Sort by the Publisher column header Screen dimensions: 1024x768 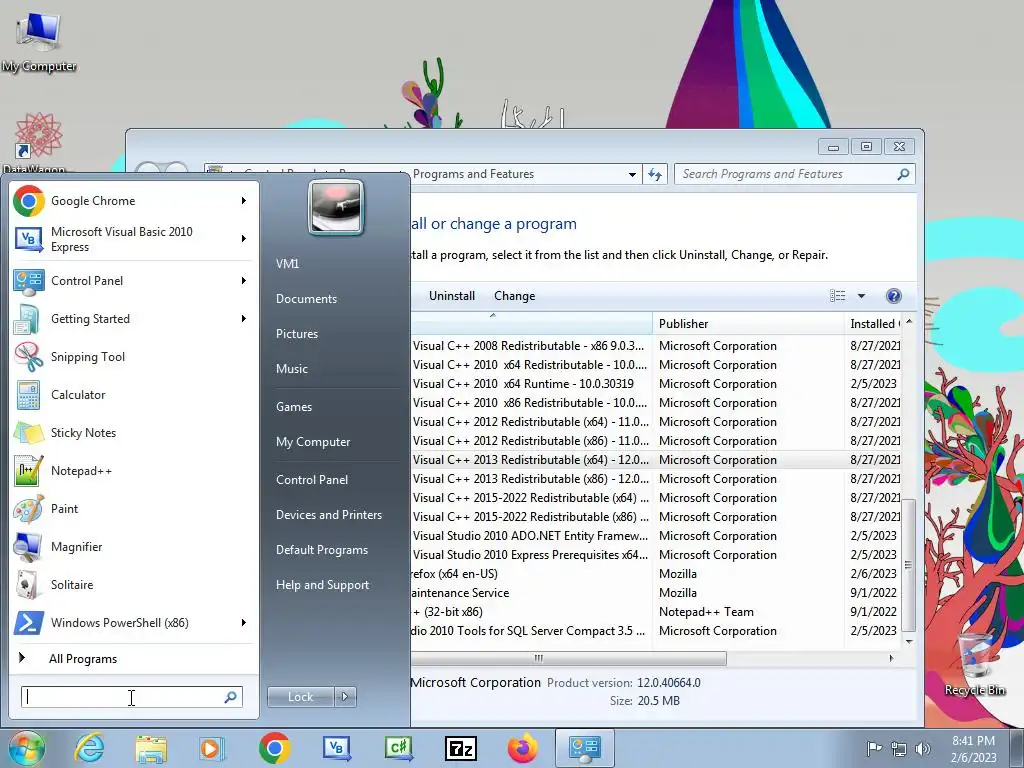tap(748, 324)
